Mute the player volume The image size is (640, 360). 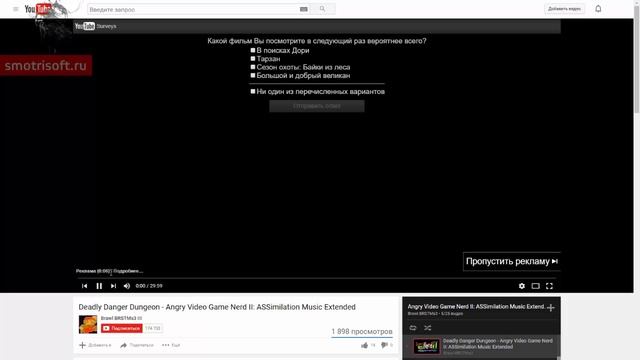coord(127,286)
